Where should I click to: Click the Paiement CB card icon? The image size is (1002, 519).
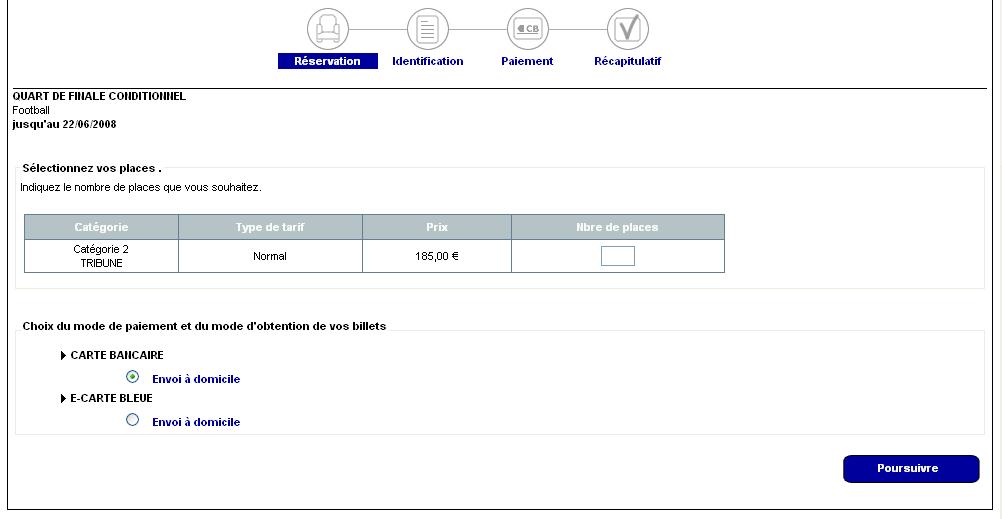[x=528, y=29]
